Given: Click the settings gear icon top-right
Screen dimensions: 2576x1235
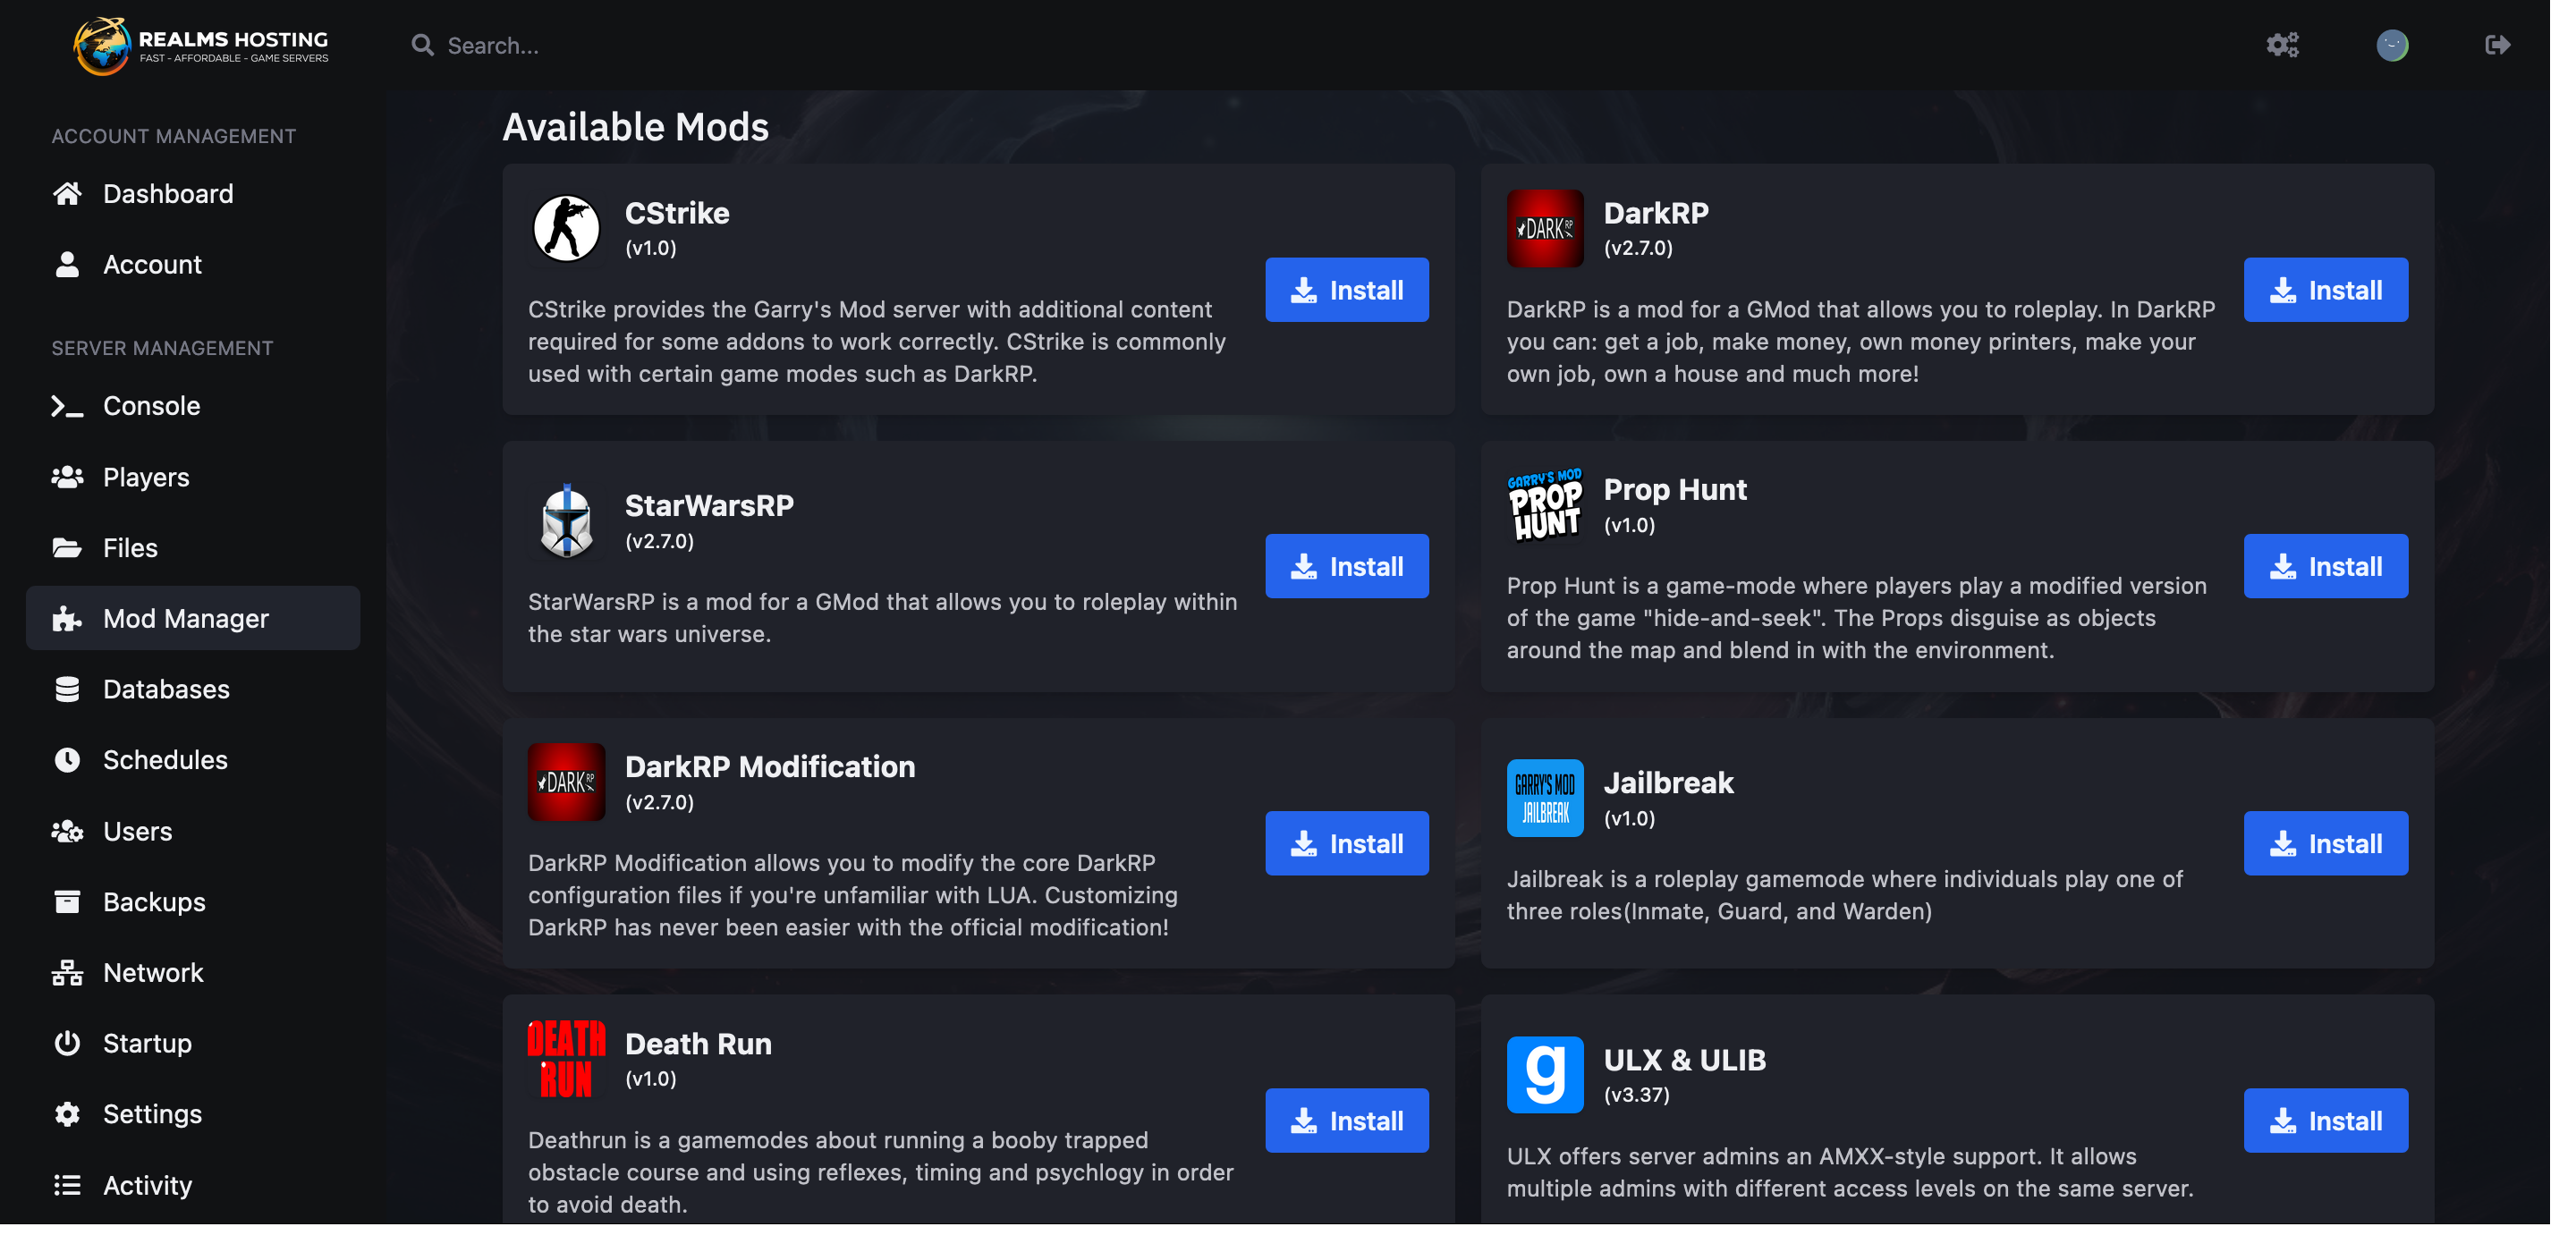Looking at the screenshot, I should coord(2284,45).
